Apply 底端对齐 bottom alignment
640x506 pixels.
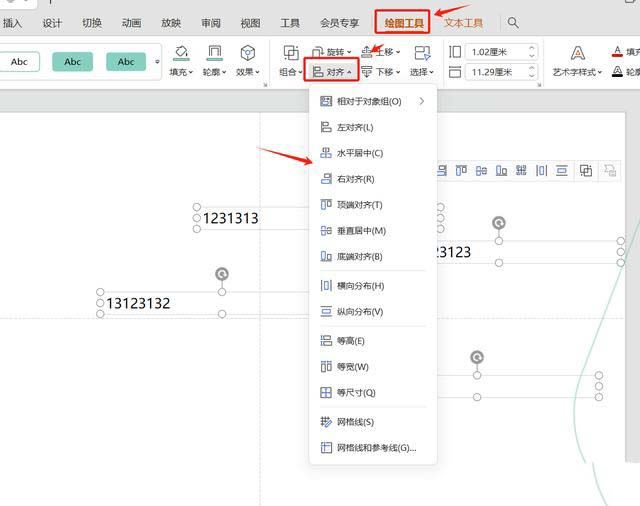coord(359,257)
